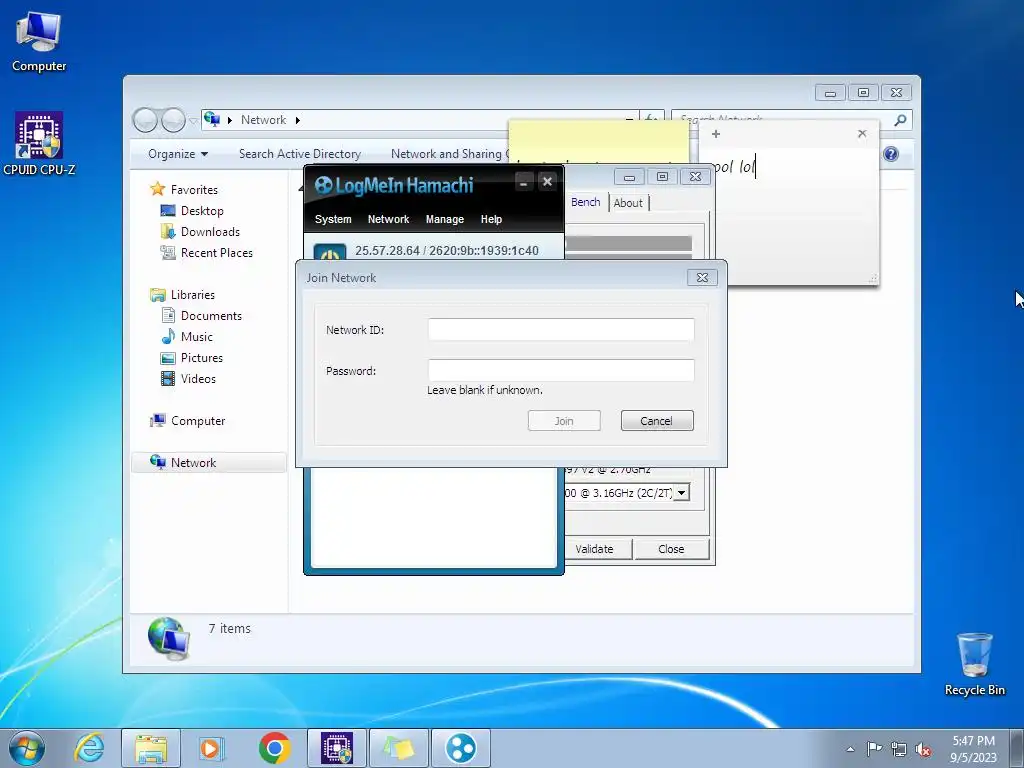Click CPU-Z Close button

coord(671,549)
